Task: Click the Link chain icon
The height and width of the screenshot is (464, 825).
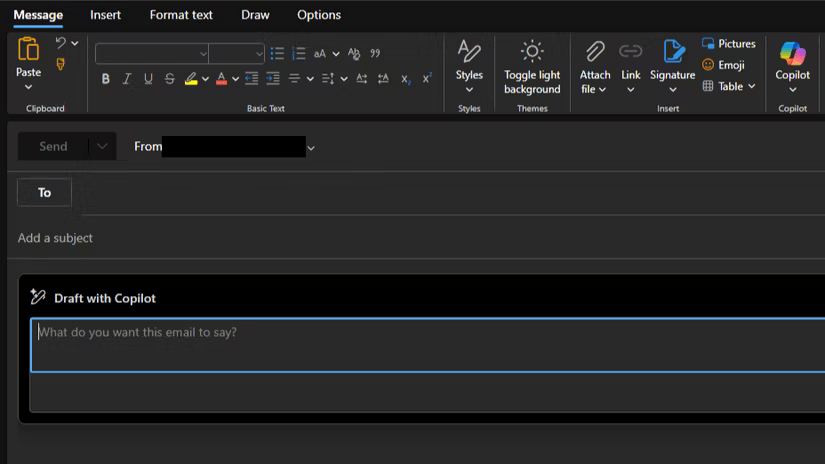Action: click(x=630, y=51)
